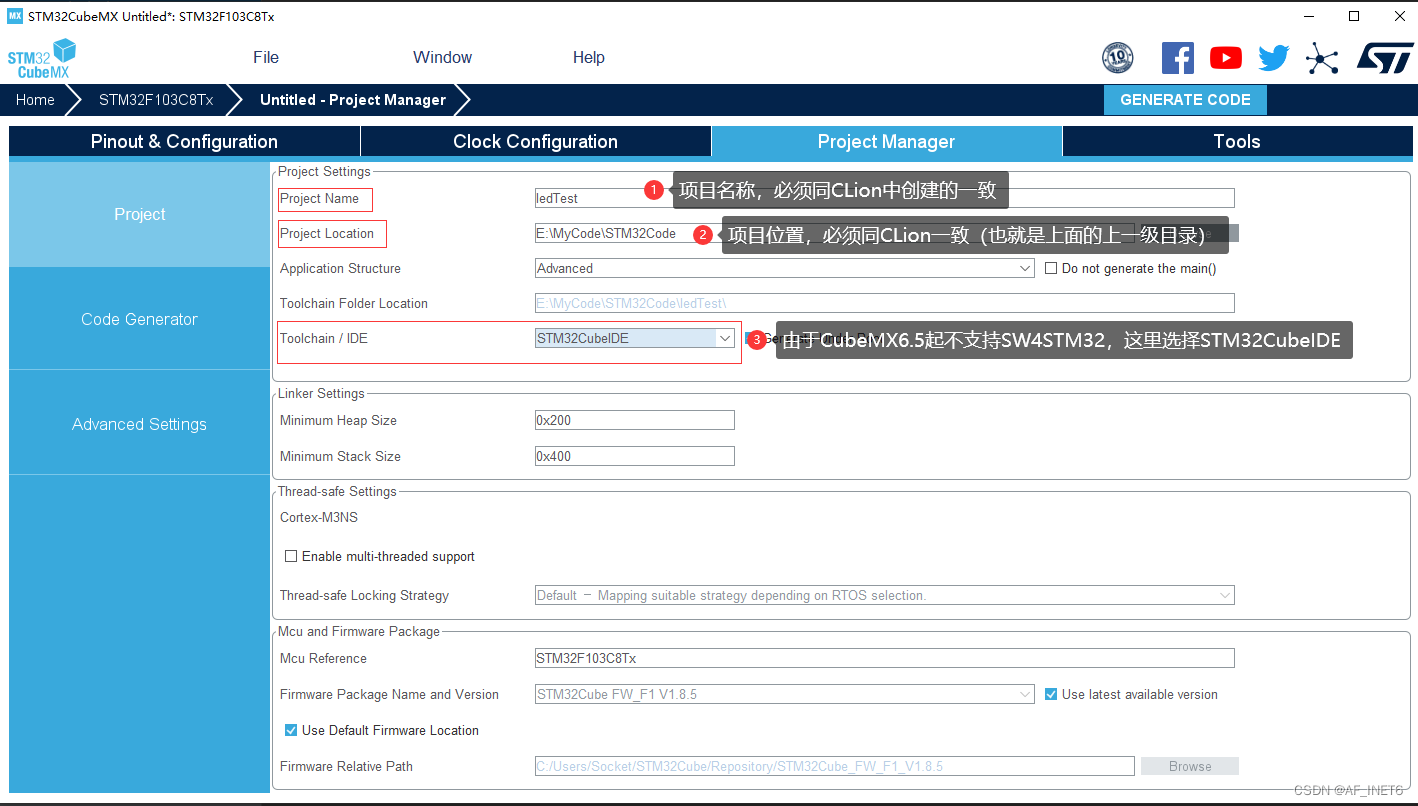Open the Code Generator side panel
The height and width of the screenshot is (806, 1418).
point(140,319)
